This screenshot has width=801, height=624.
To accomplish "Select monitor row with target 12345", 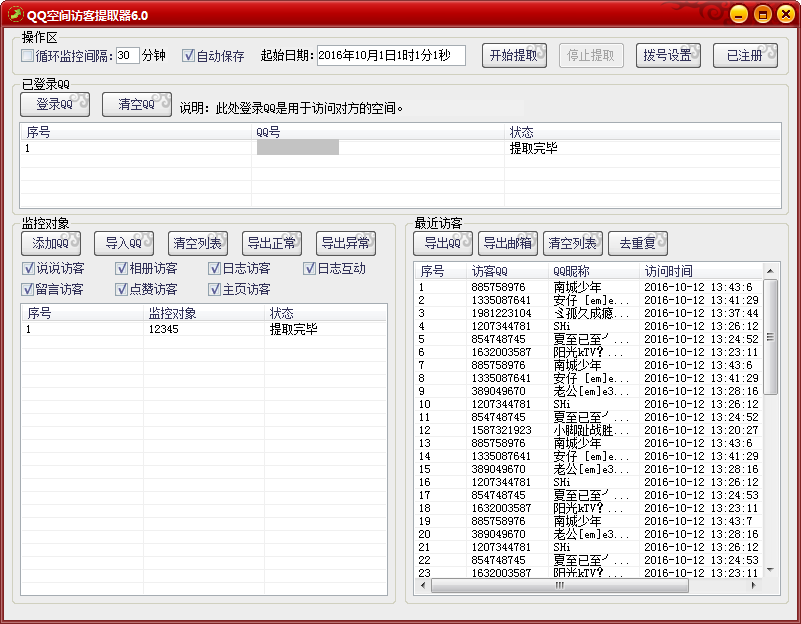I will point(164,329).
